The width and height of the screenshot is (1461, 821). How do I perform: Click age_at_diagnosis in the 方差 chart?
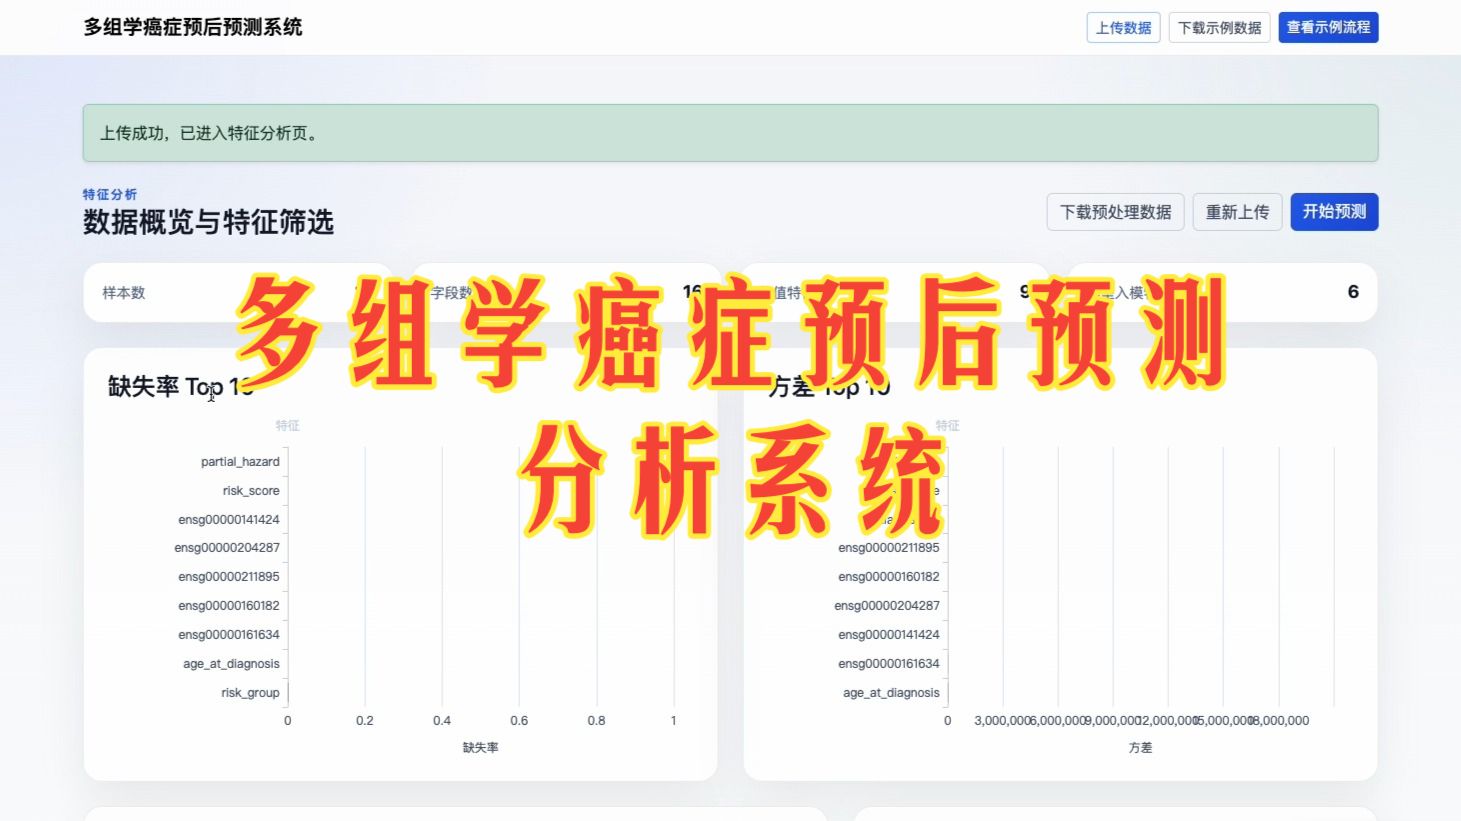(x=891, y=693)
